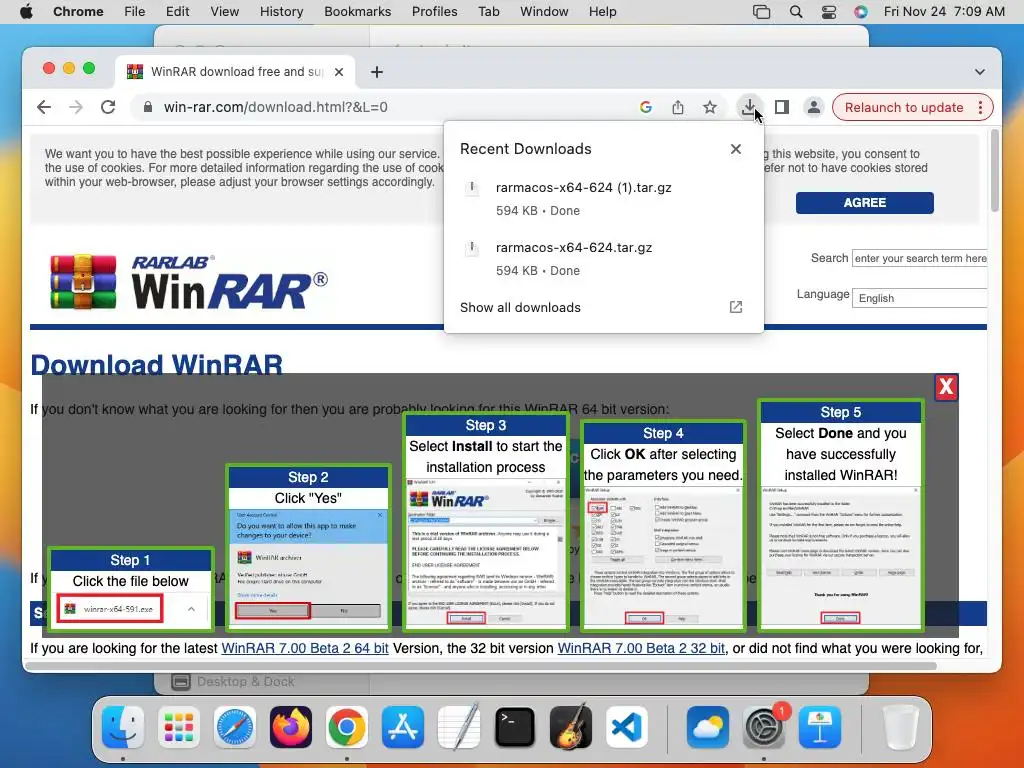
Task: Click Relaunch to update button
Action: 904,107
